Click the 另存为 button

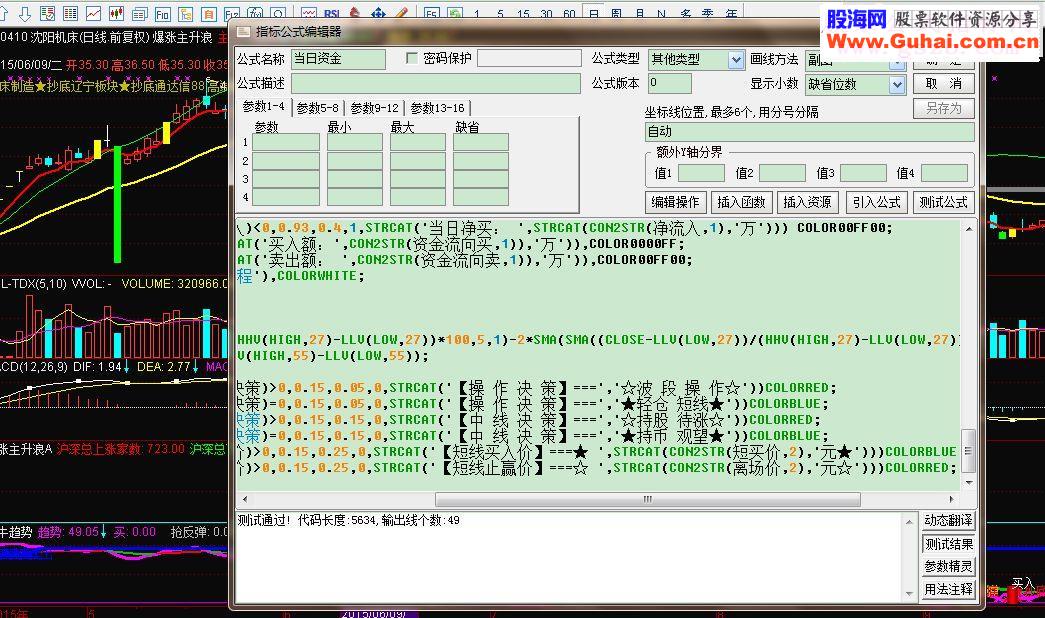pyautogui.click(x=944, y=108)
